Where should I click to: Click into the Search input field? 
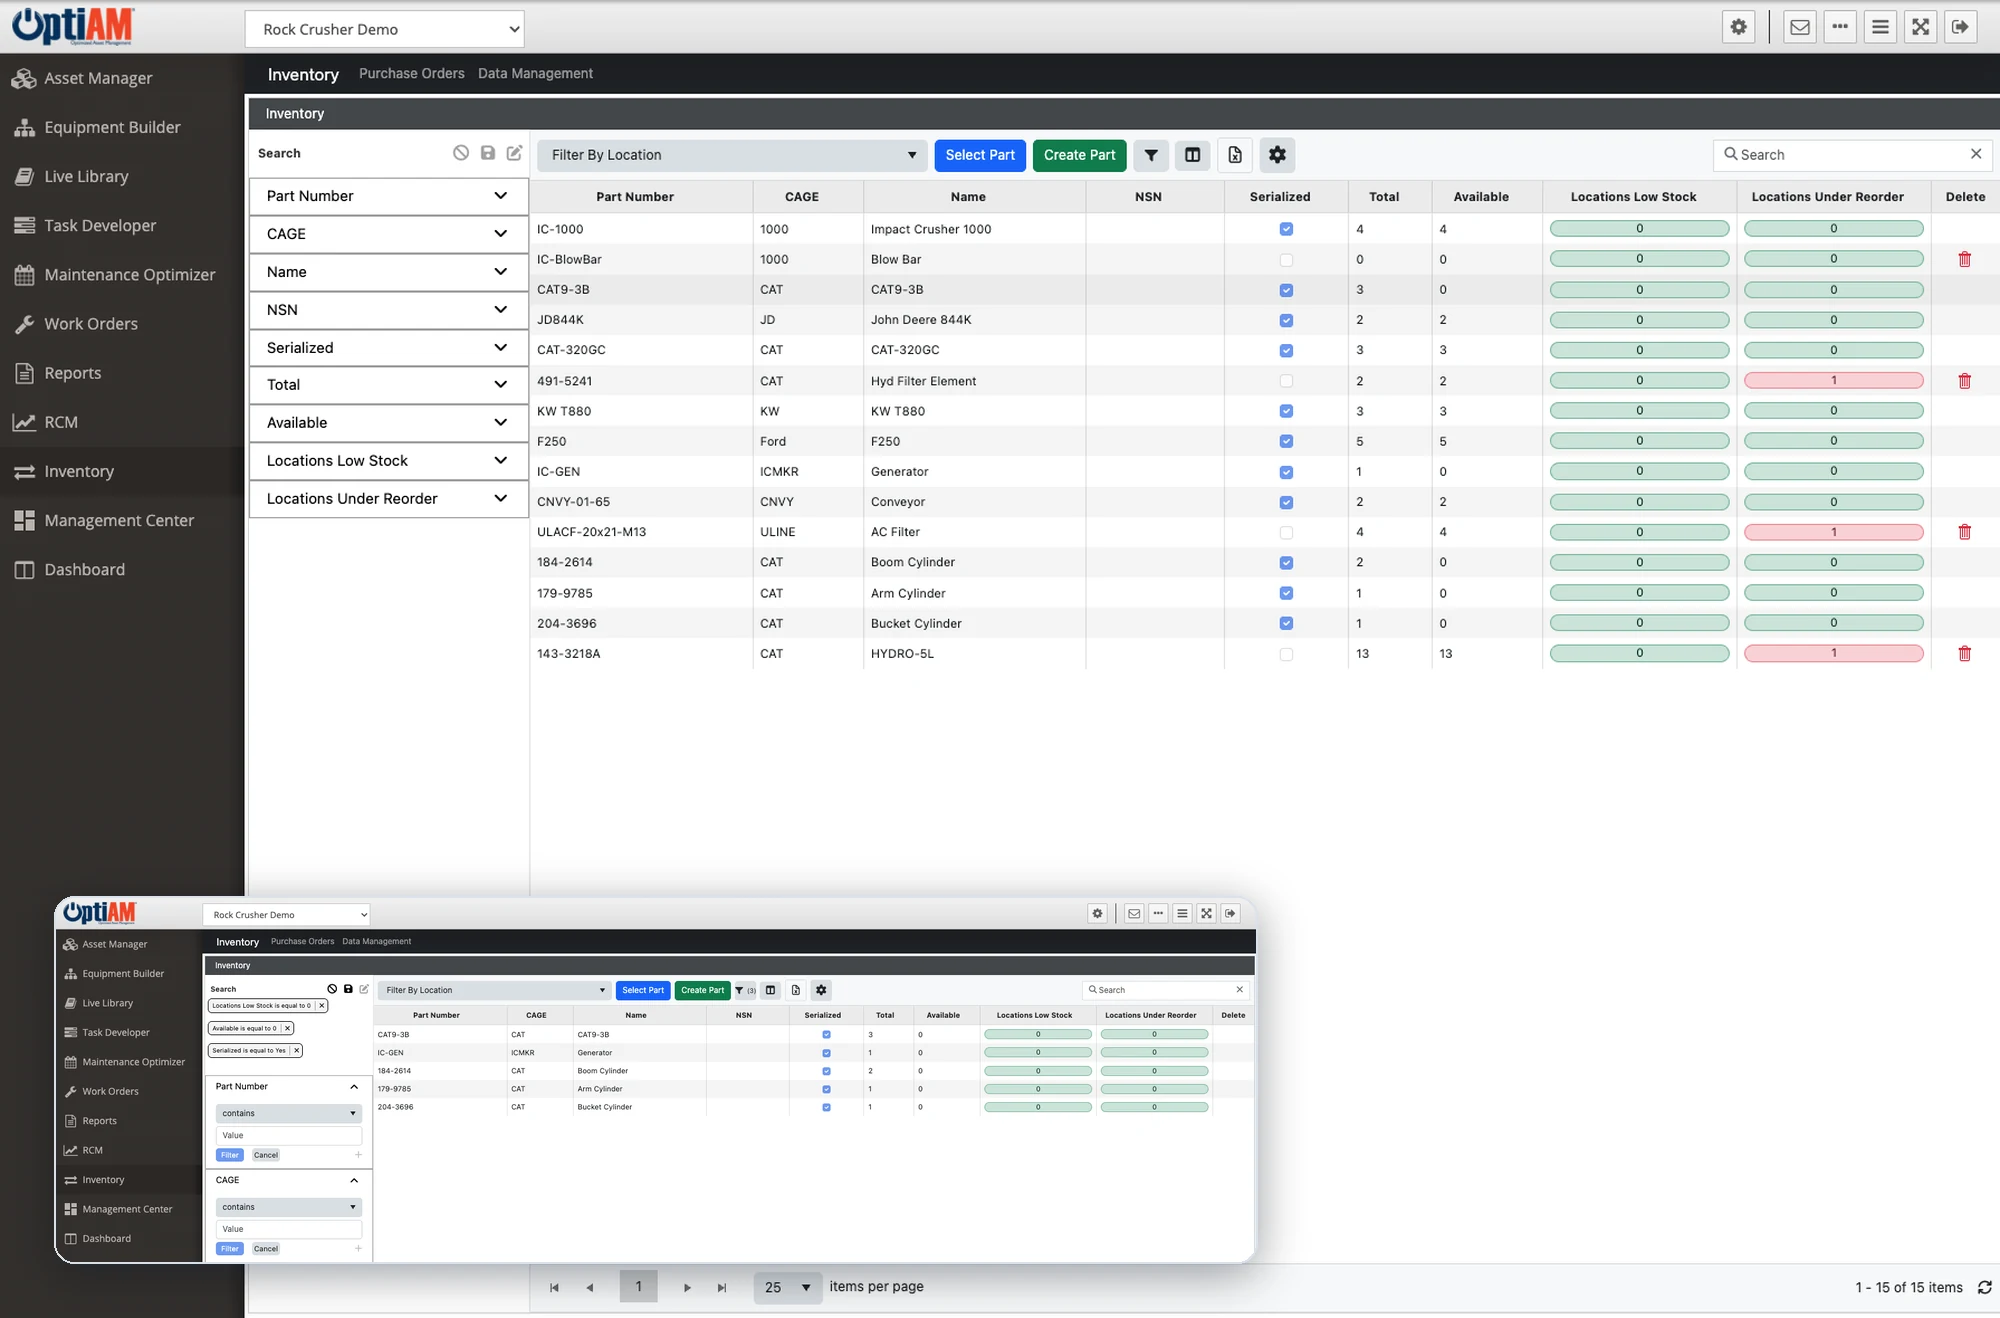point(1851,155)
